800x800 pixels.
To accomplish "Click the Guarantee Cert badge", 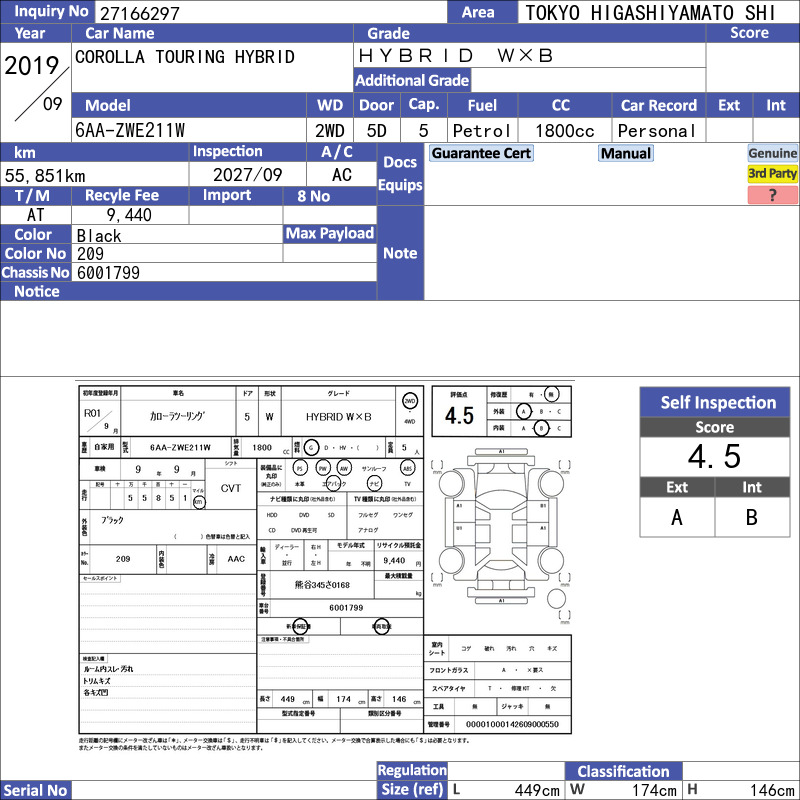I will [481, 153].
